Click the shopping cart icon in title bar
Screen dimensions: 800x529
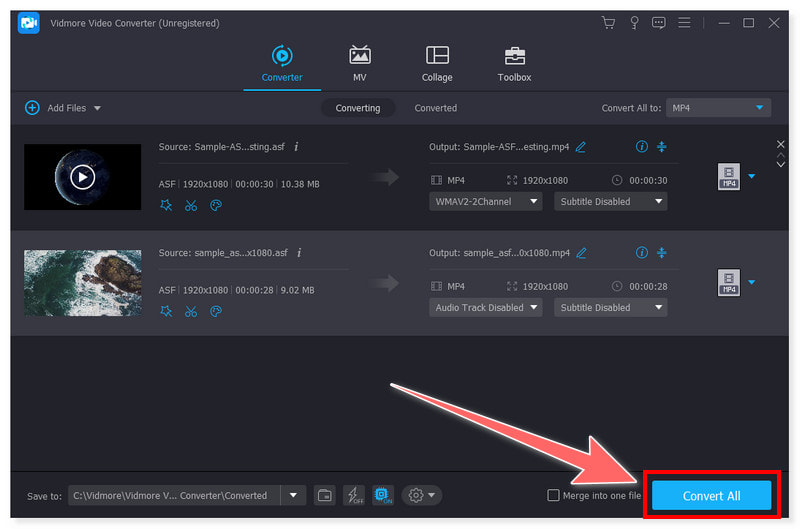tap(607, 22)
